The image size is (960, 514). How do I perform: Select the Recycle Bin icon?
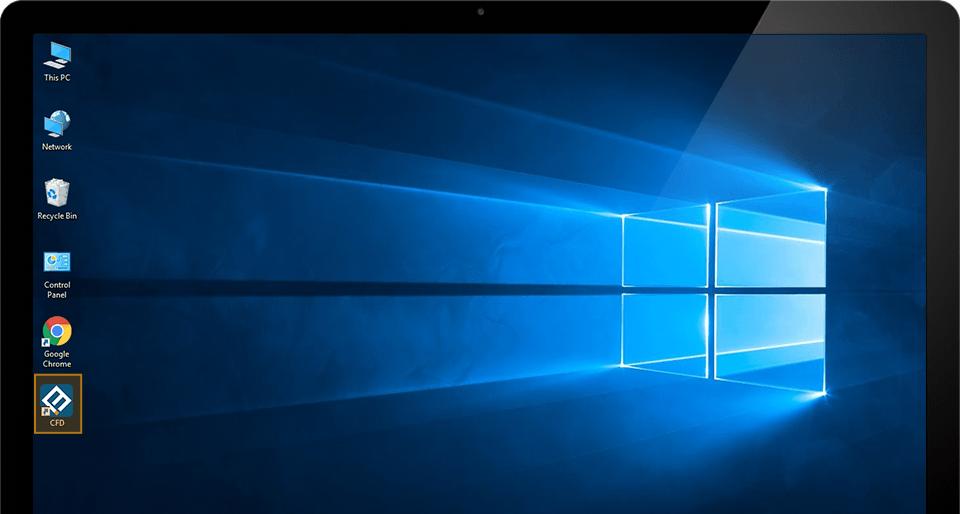[57, 193]
